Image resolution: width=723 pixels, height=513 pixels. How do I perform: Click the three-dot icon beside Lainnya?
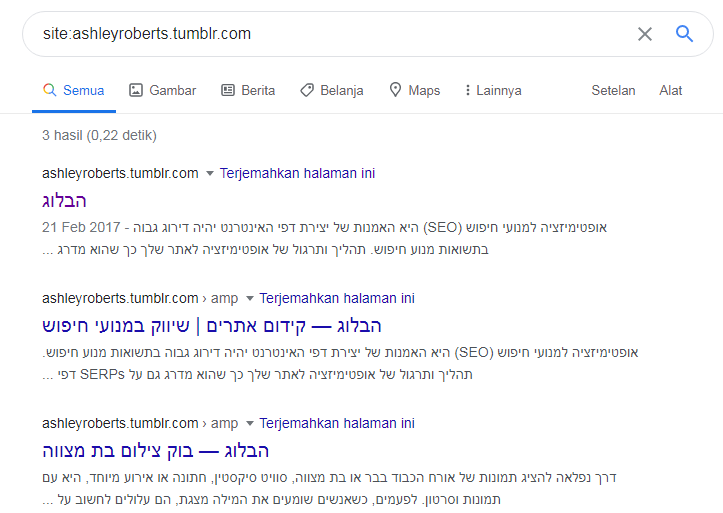tap(468, 90)
